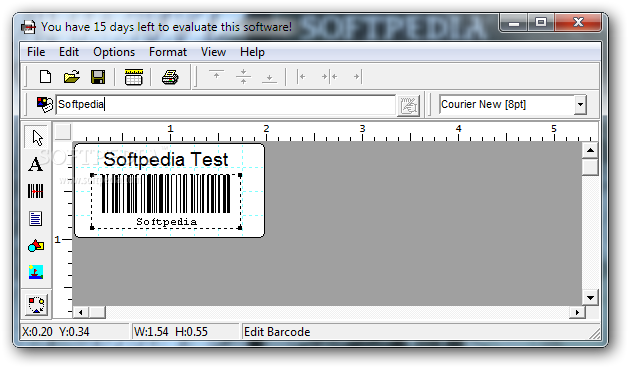The height and width of the screenshot is (368, 629).
Task: Select the 'Softpedia Test' text on label
Action: [x=166, y=159]
